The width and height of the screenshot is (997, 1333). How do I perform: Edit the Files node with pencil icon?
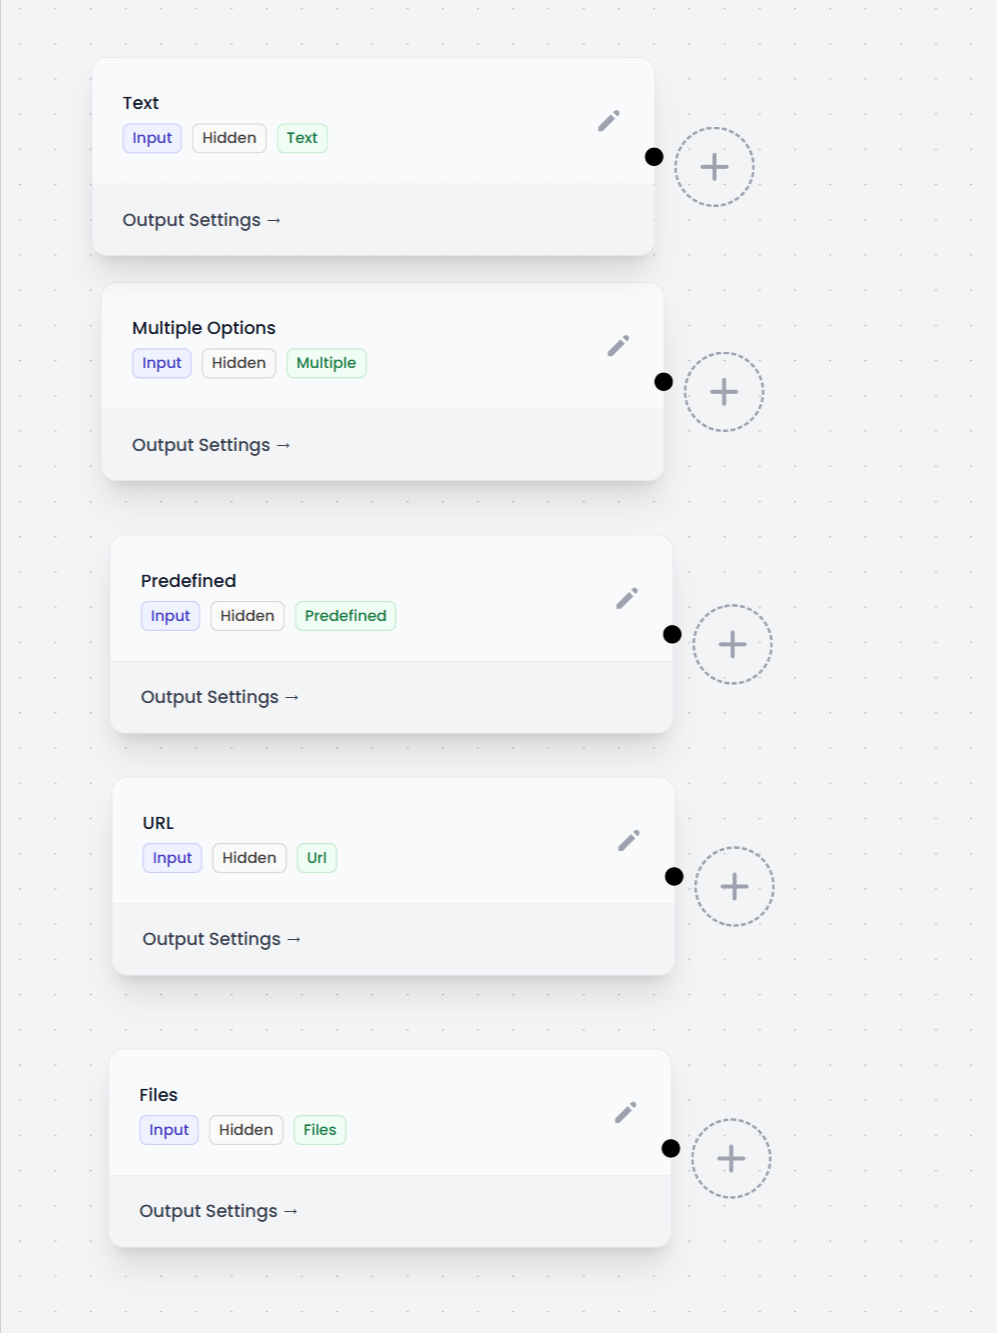pos(626,1113)
